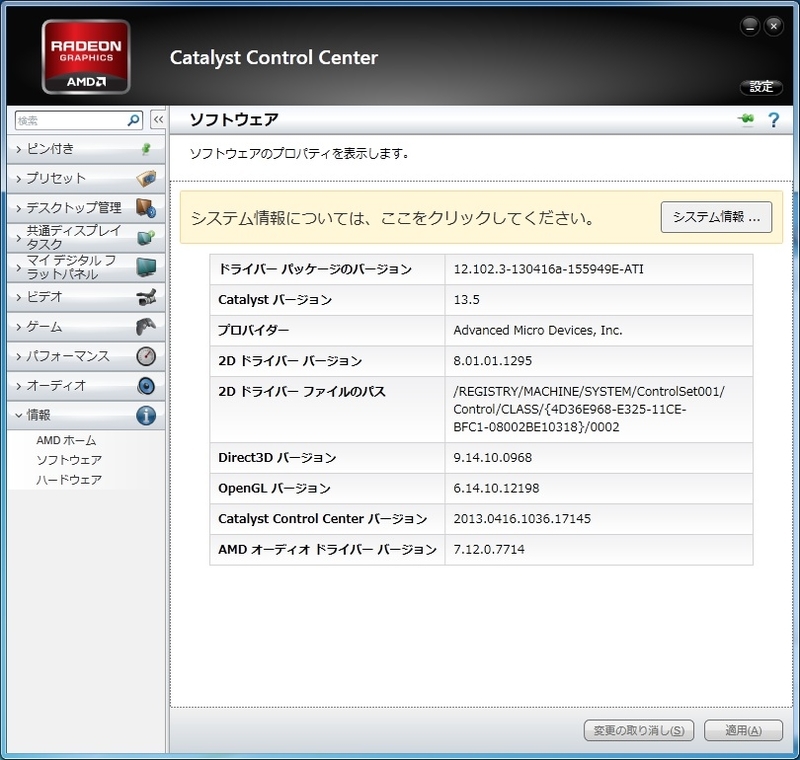Click the 共通ディスプレイ タスク monitor icon
The image size is (800, 760).
click(x=146, y=238)
